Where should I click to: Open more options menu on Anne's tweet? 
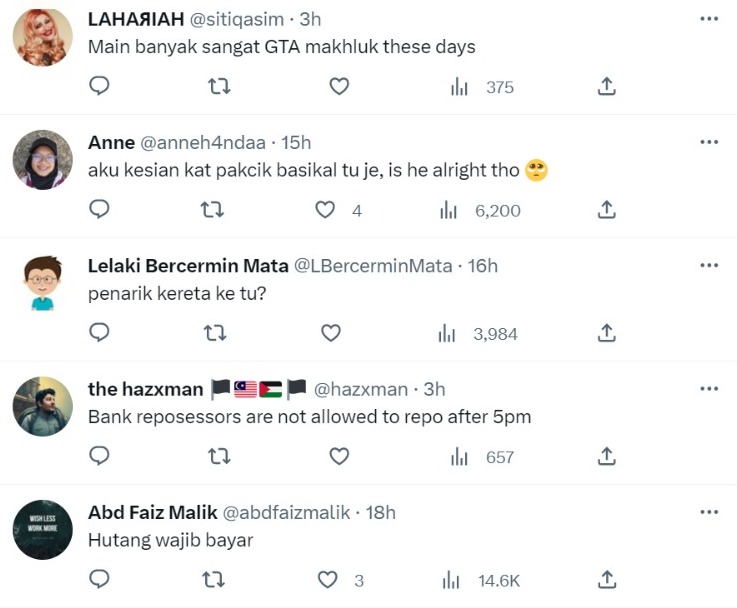[x=709, y=142]
